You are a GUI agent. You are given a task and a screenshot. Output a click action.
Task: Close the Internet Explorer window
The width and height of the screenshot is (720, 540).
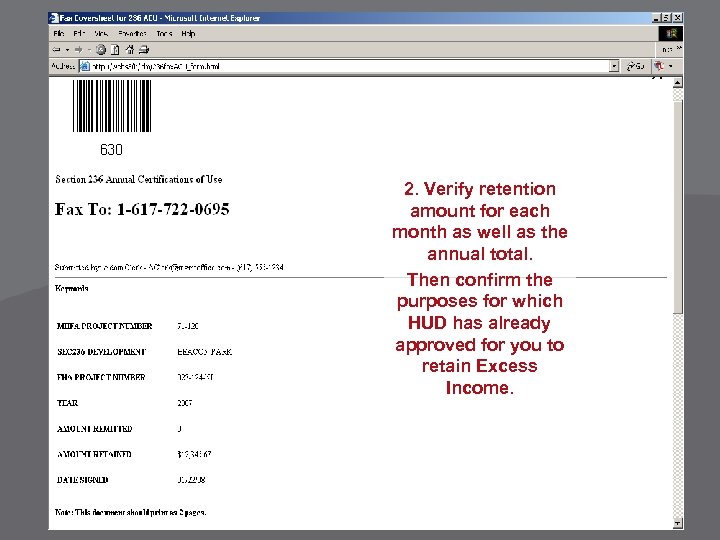pos(677,18)
